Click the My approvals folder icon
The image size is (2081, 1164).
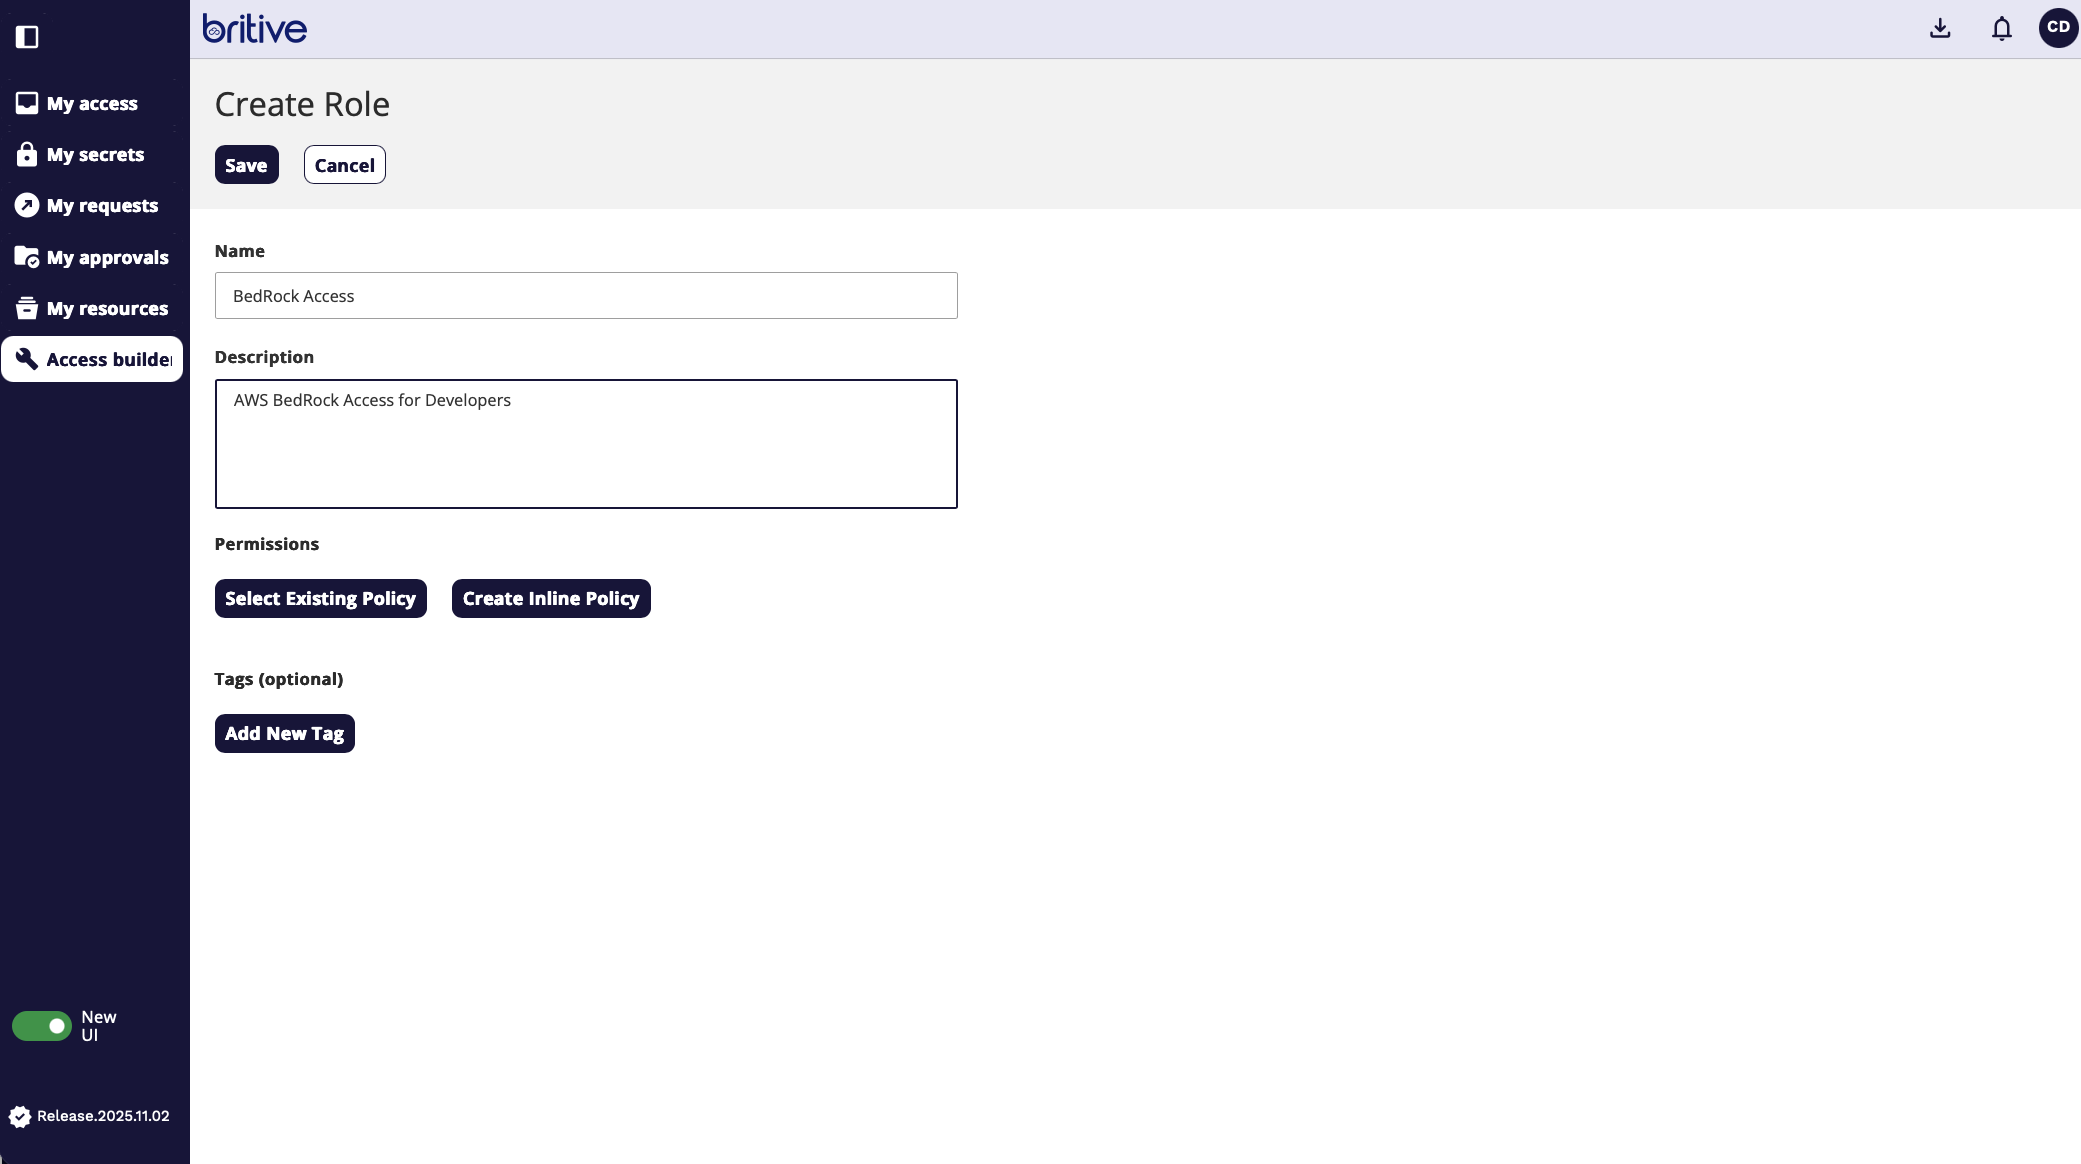tap(27, 257)
